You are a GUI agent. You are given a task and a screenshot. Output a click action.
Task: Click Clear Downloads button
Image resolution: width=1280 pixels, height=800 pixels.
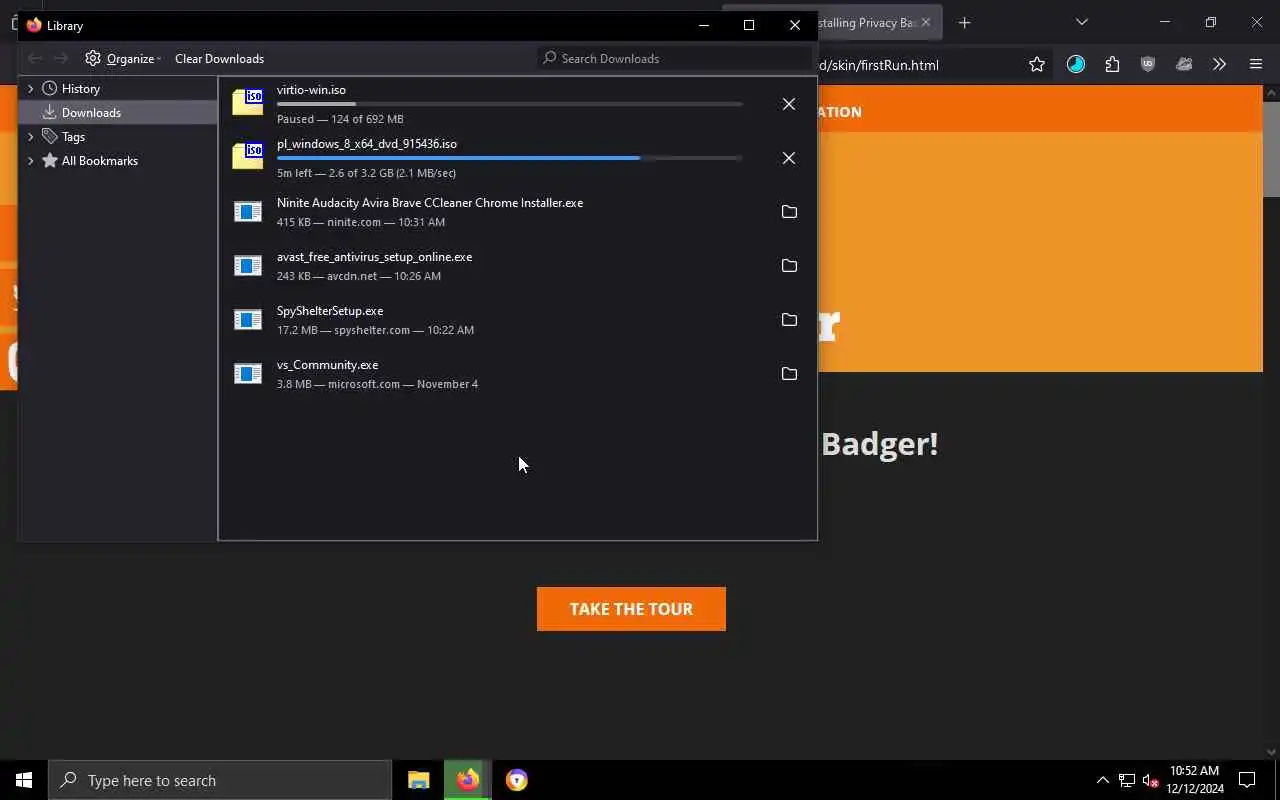(219, 58)
